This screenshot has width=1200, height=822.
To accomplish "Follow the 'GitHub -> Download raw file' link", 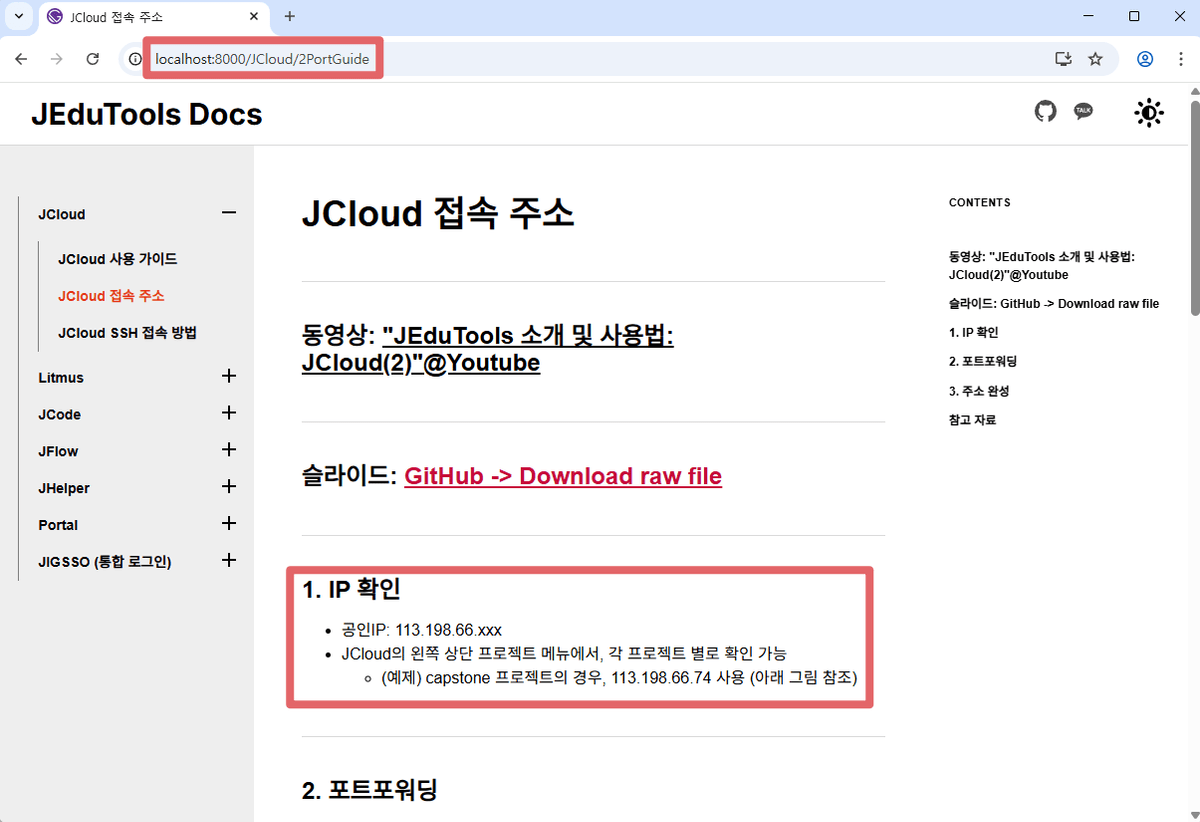I will click(562, 476).
